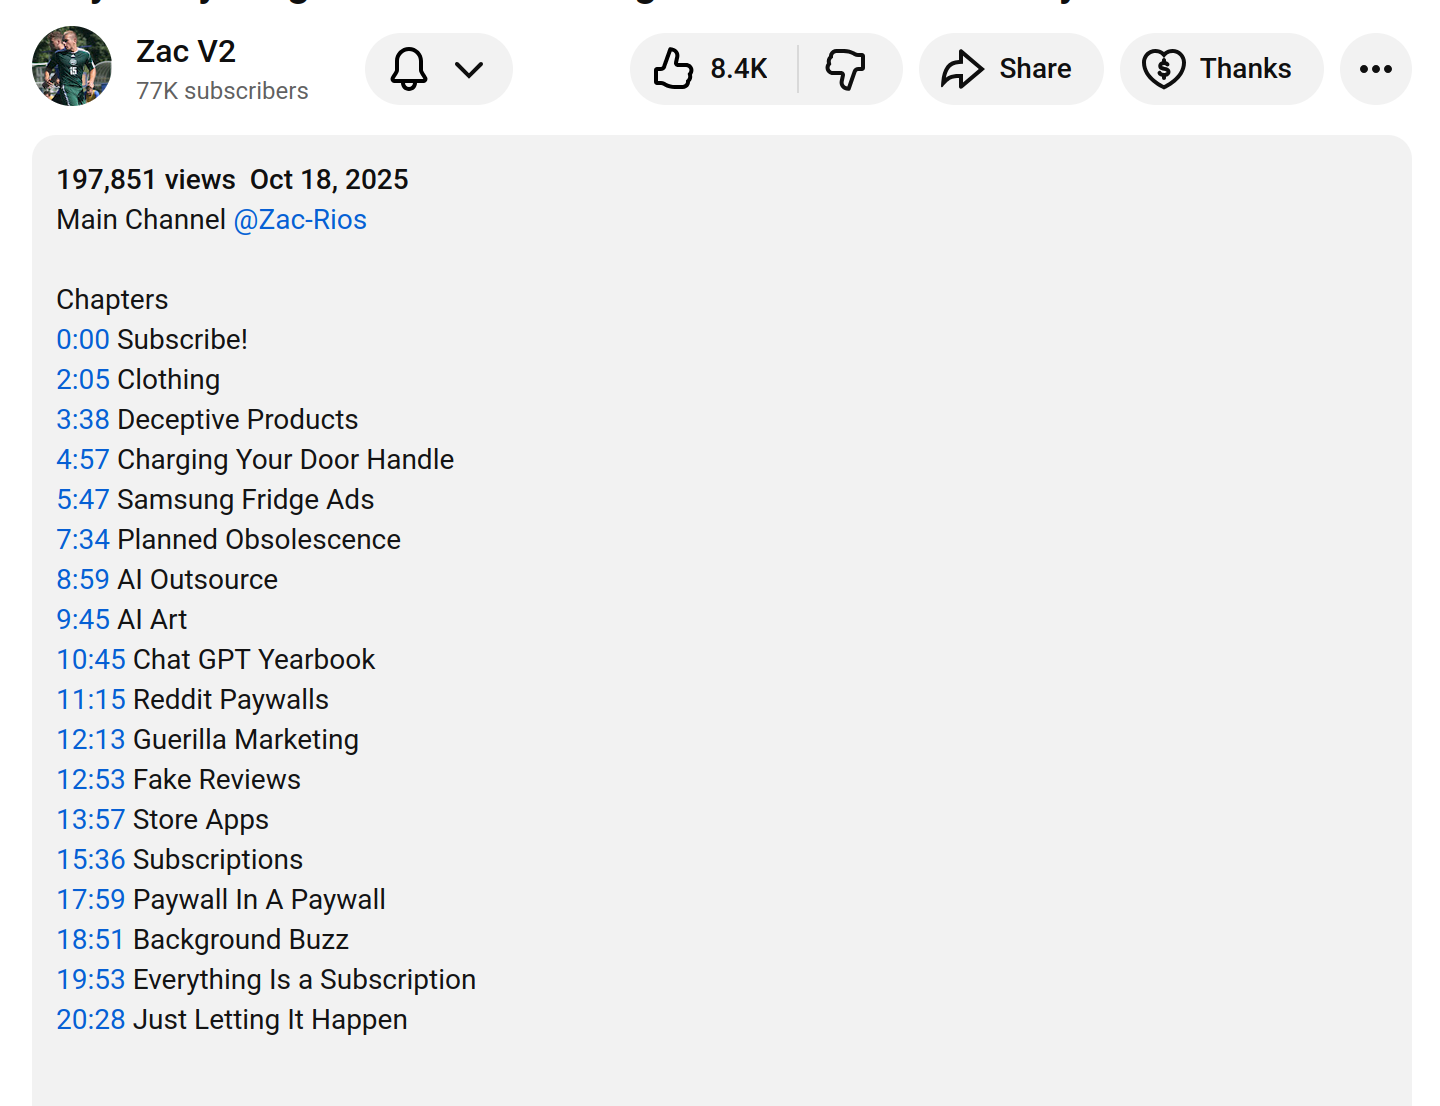Click the Share arrow button

pyautogui.click(x=1010, y=69)
